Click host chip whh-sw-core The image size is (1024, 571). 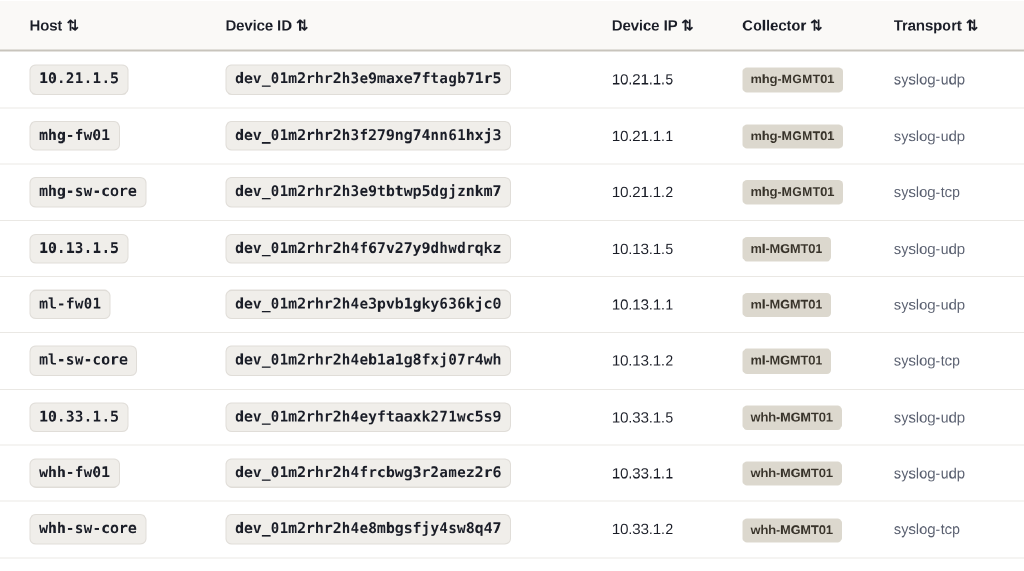88,529
